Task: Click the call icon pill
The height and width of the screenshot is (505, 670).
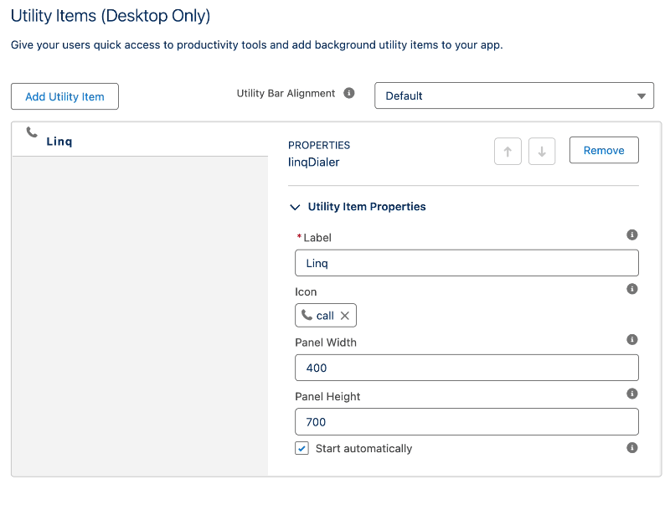Action: point(320,316)
